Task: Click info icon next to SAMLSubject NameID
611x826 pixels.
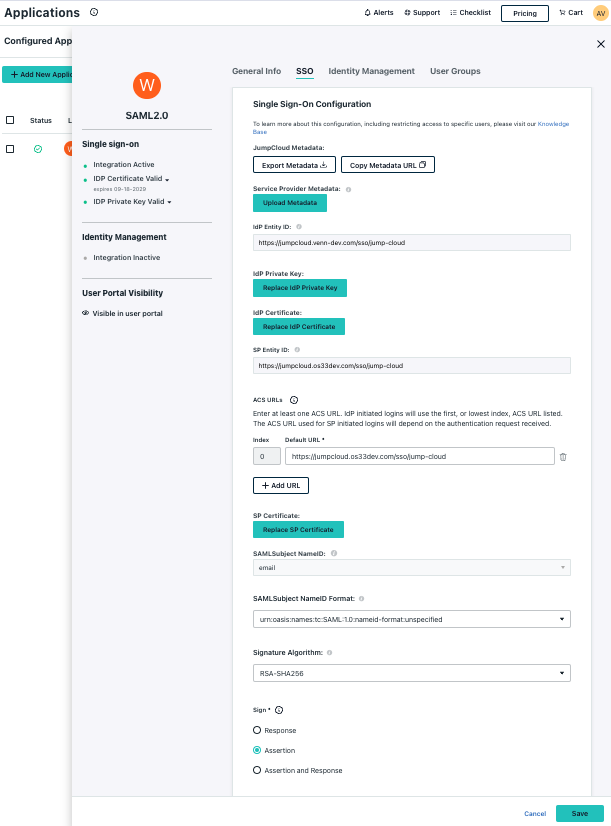Action: [x=334, y=554]
